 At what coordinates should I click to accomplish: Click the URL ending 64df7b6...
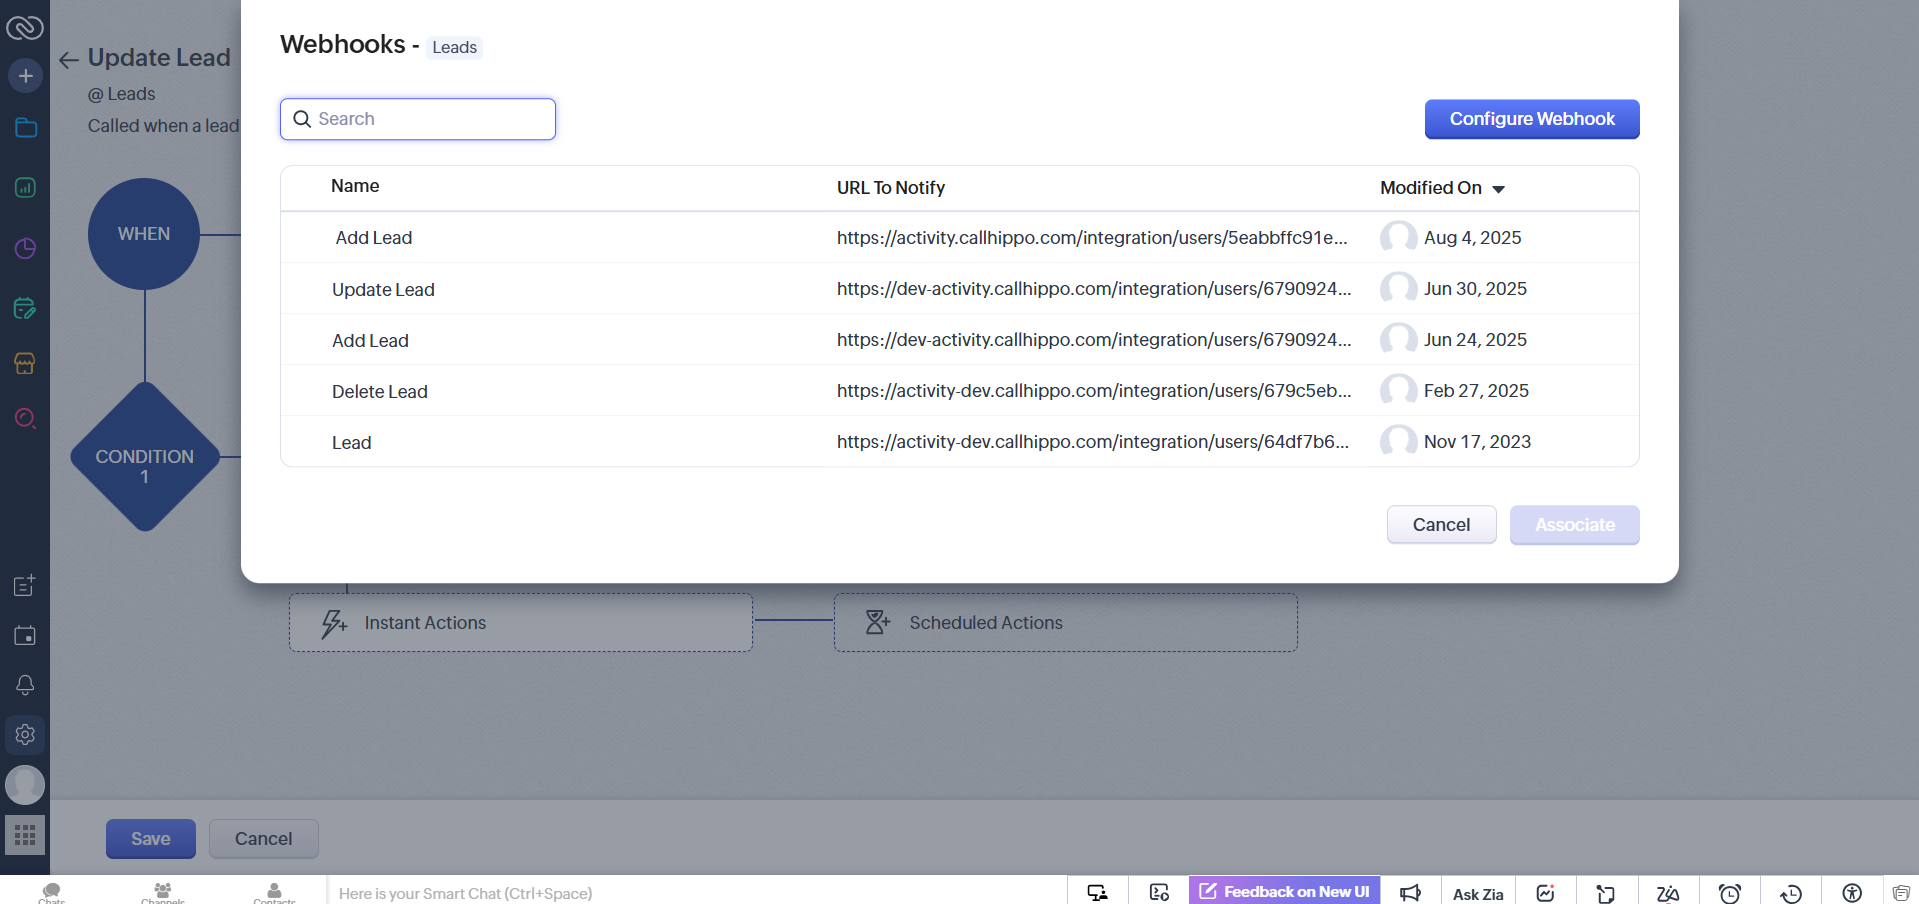(x=1093, y=442)
